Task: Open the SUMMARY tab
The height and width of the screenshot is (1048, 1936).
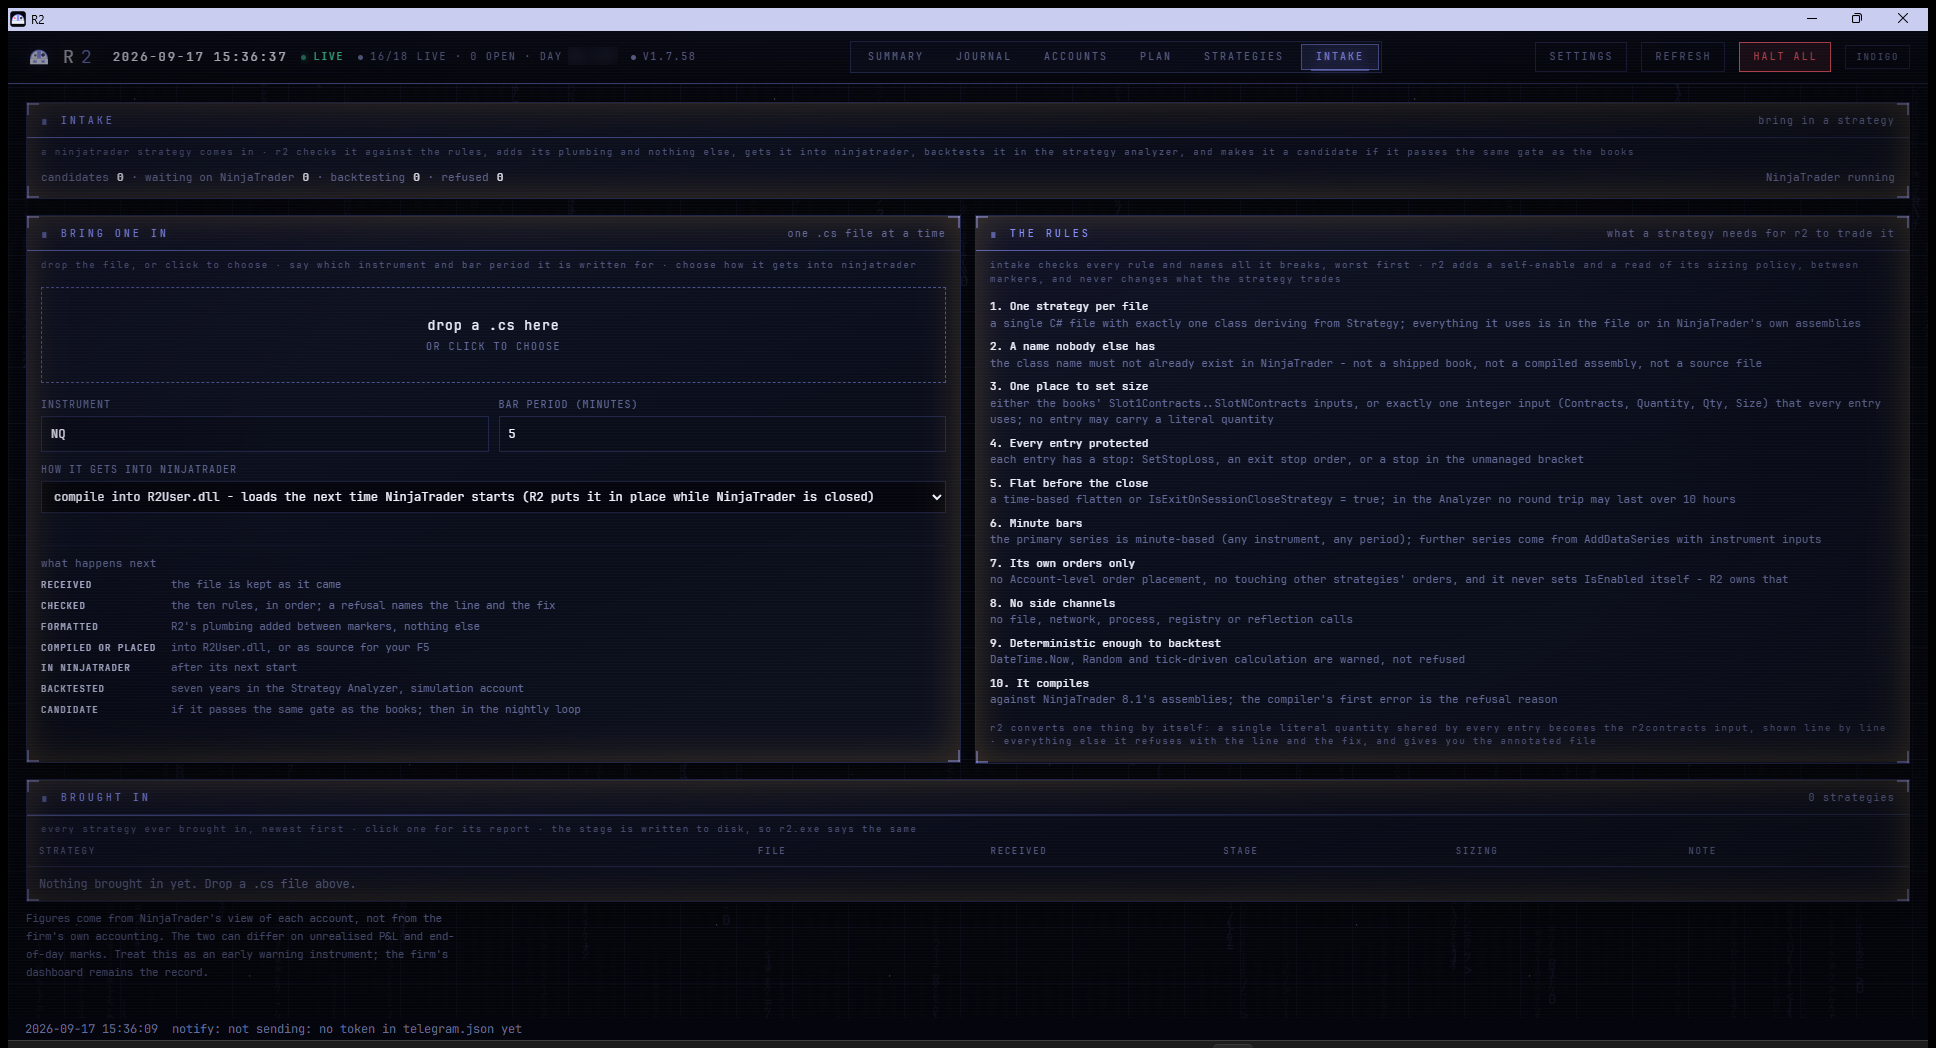Action: (895, 57)
